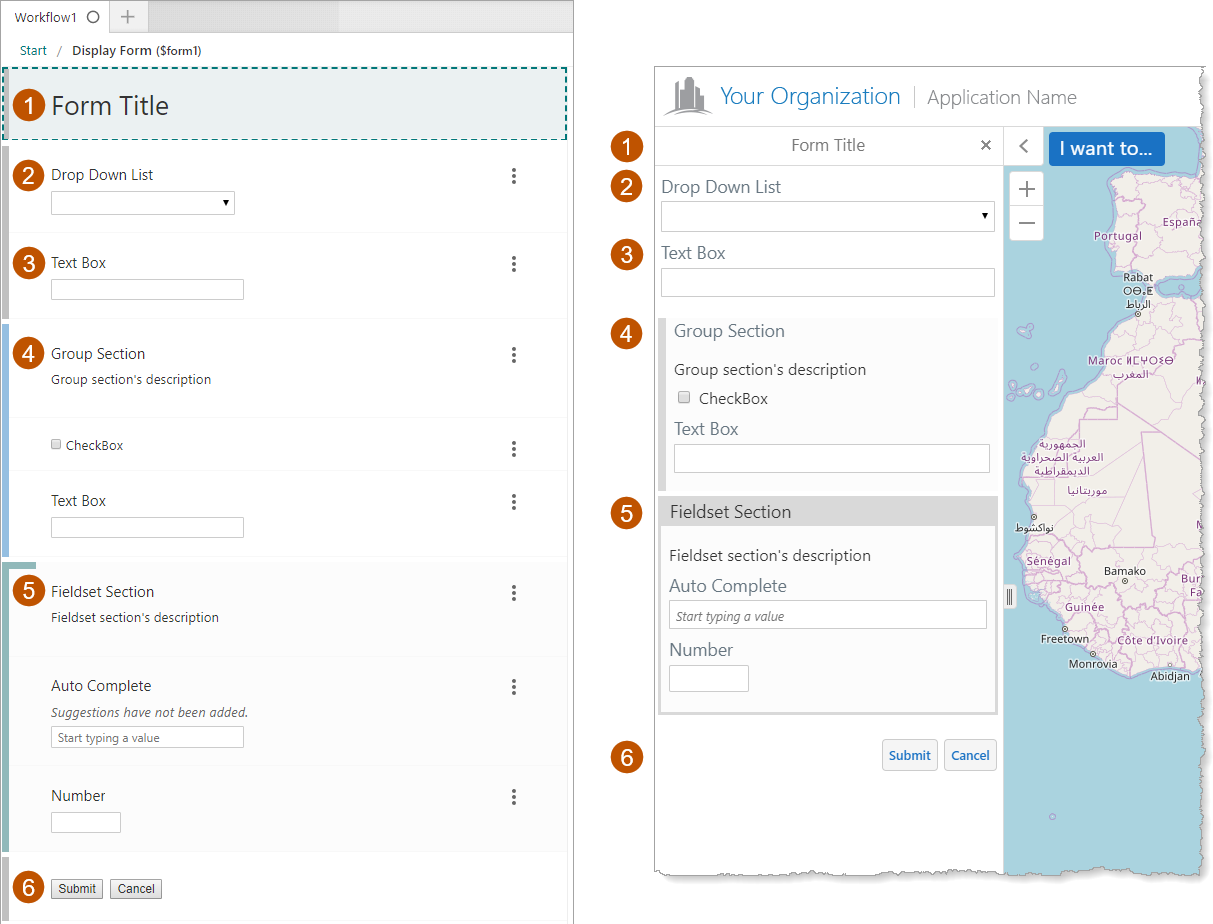Screen dimensions: 1213x924
Task: Switch to the Workflow1 tab
Action: (46, 17)
